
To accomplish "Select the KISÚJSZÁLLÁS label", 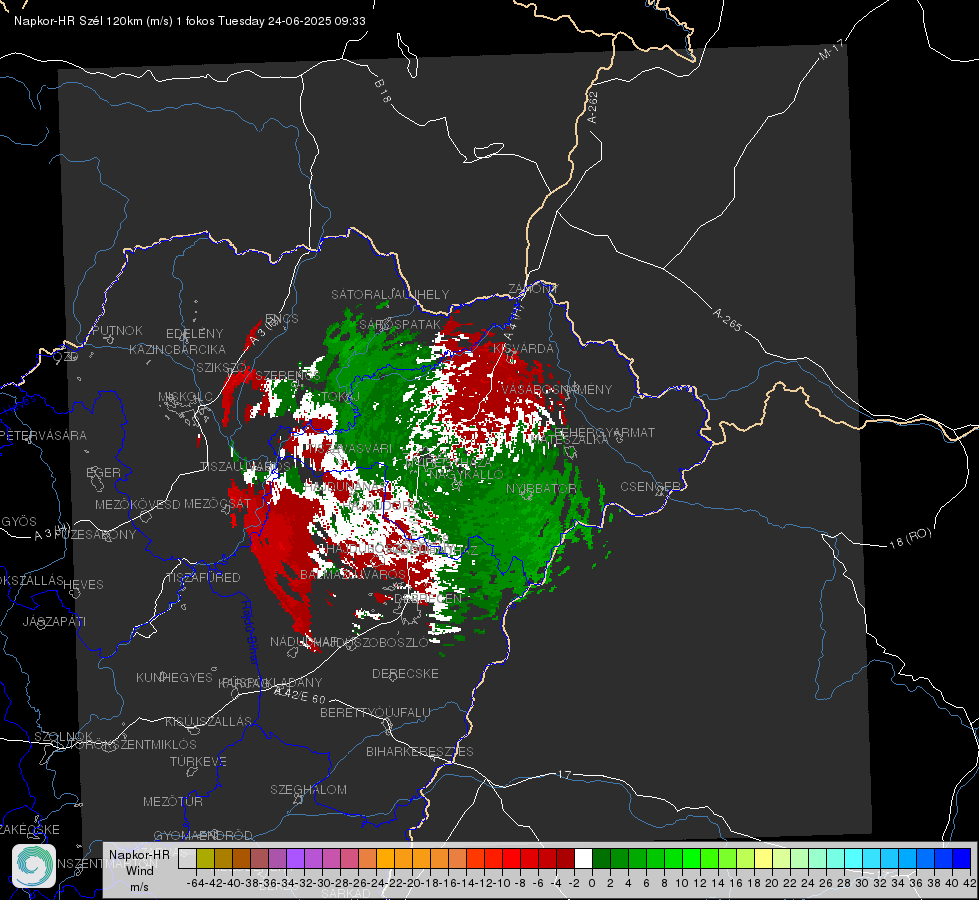I will [x=209, y=721].
